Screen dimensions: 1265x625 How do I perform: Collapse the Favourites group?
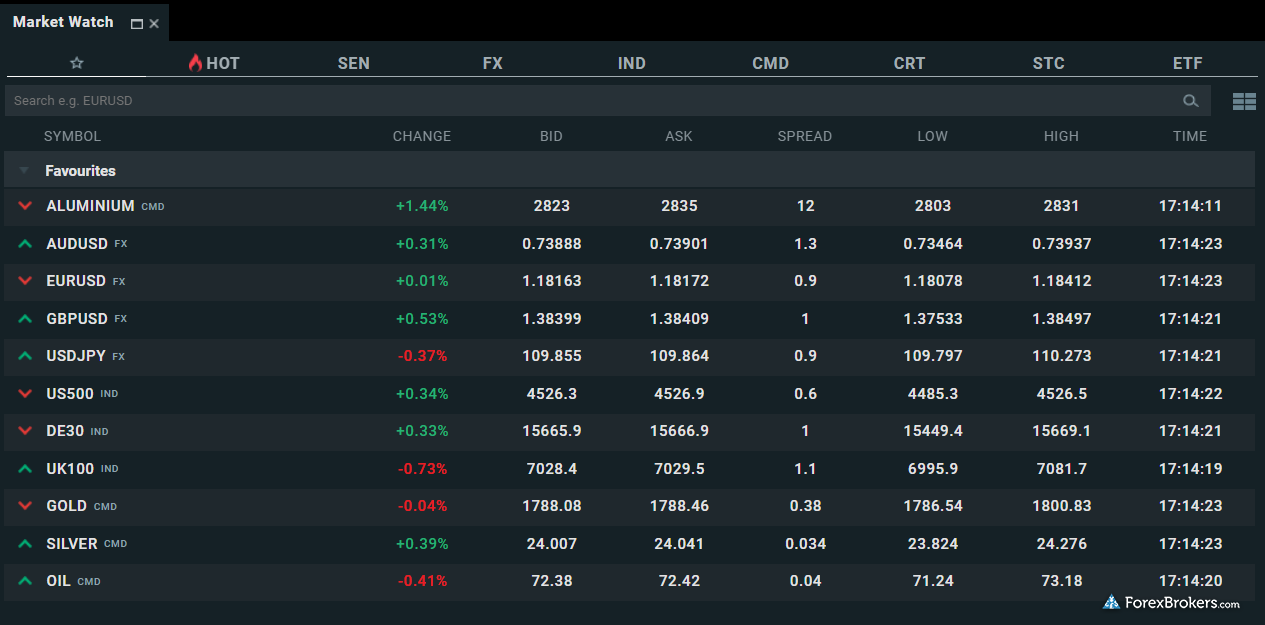24,171
